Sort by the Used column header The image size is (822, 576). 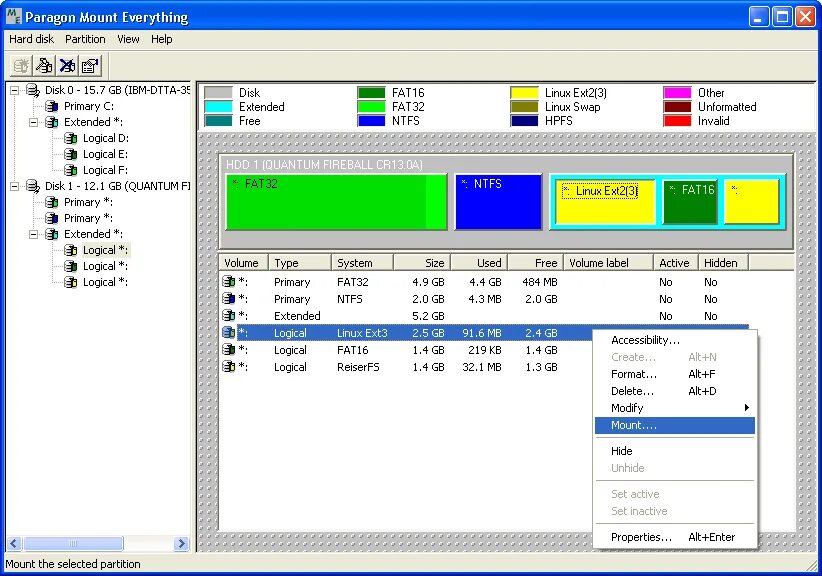[479, 263]
